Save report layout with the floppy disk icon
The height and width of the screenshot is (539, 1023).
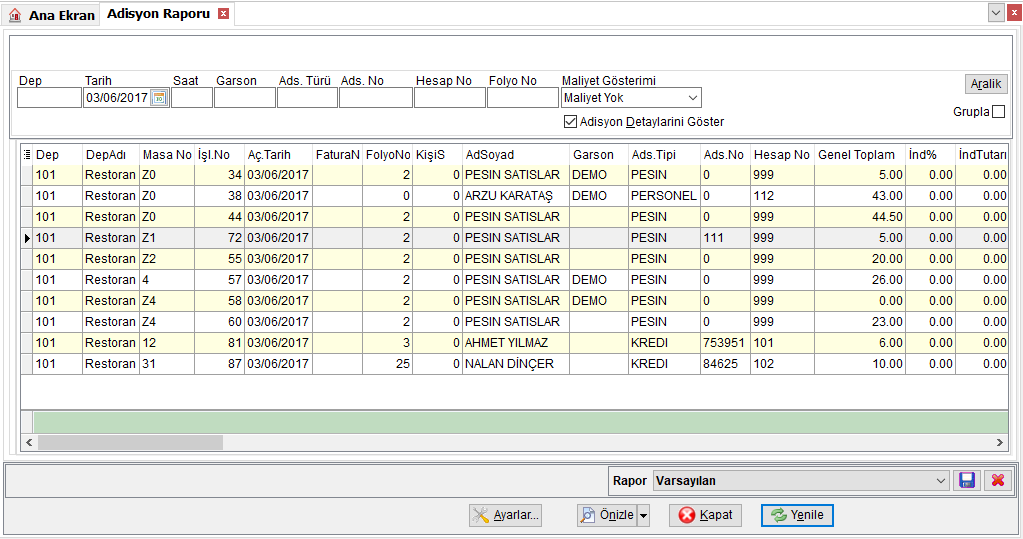click(x=967, y=480)
